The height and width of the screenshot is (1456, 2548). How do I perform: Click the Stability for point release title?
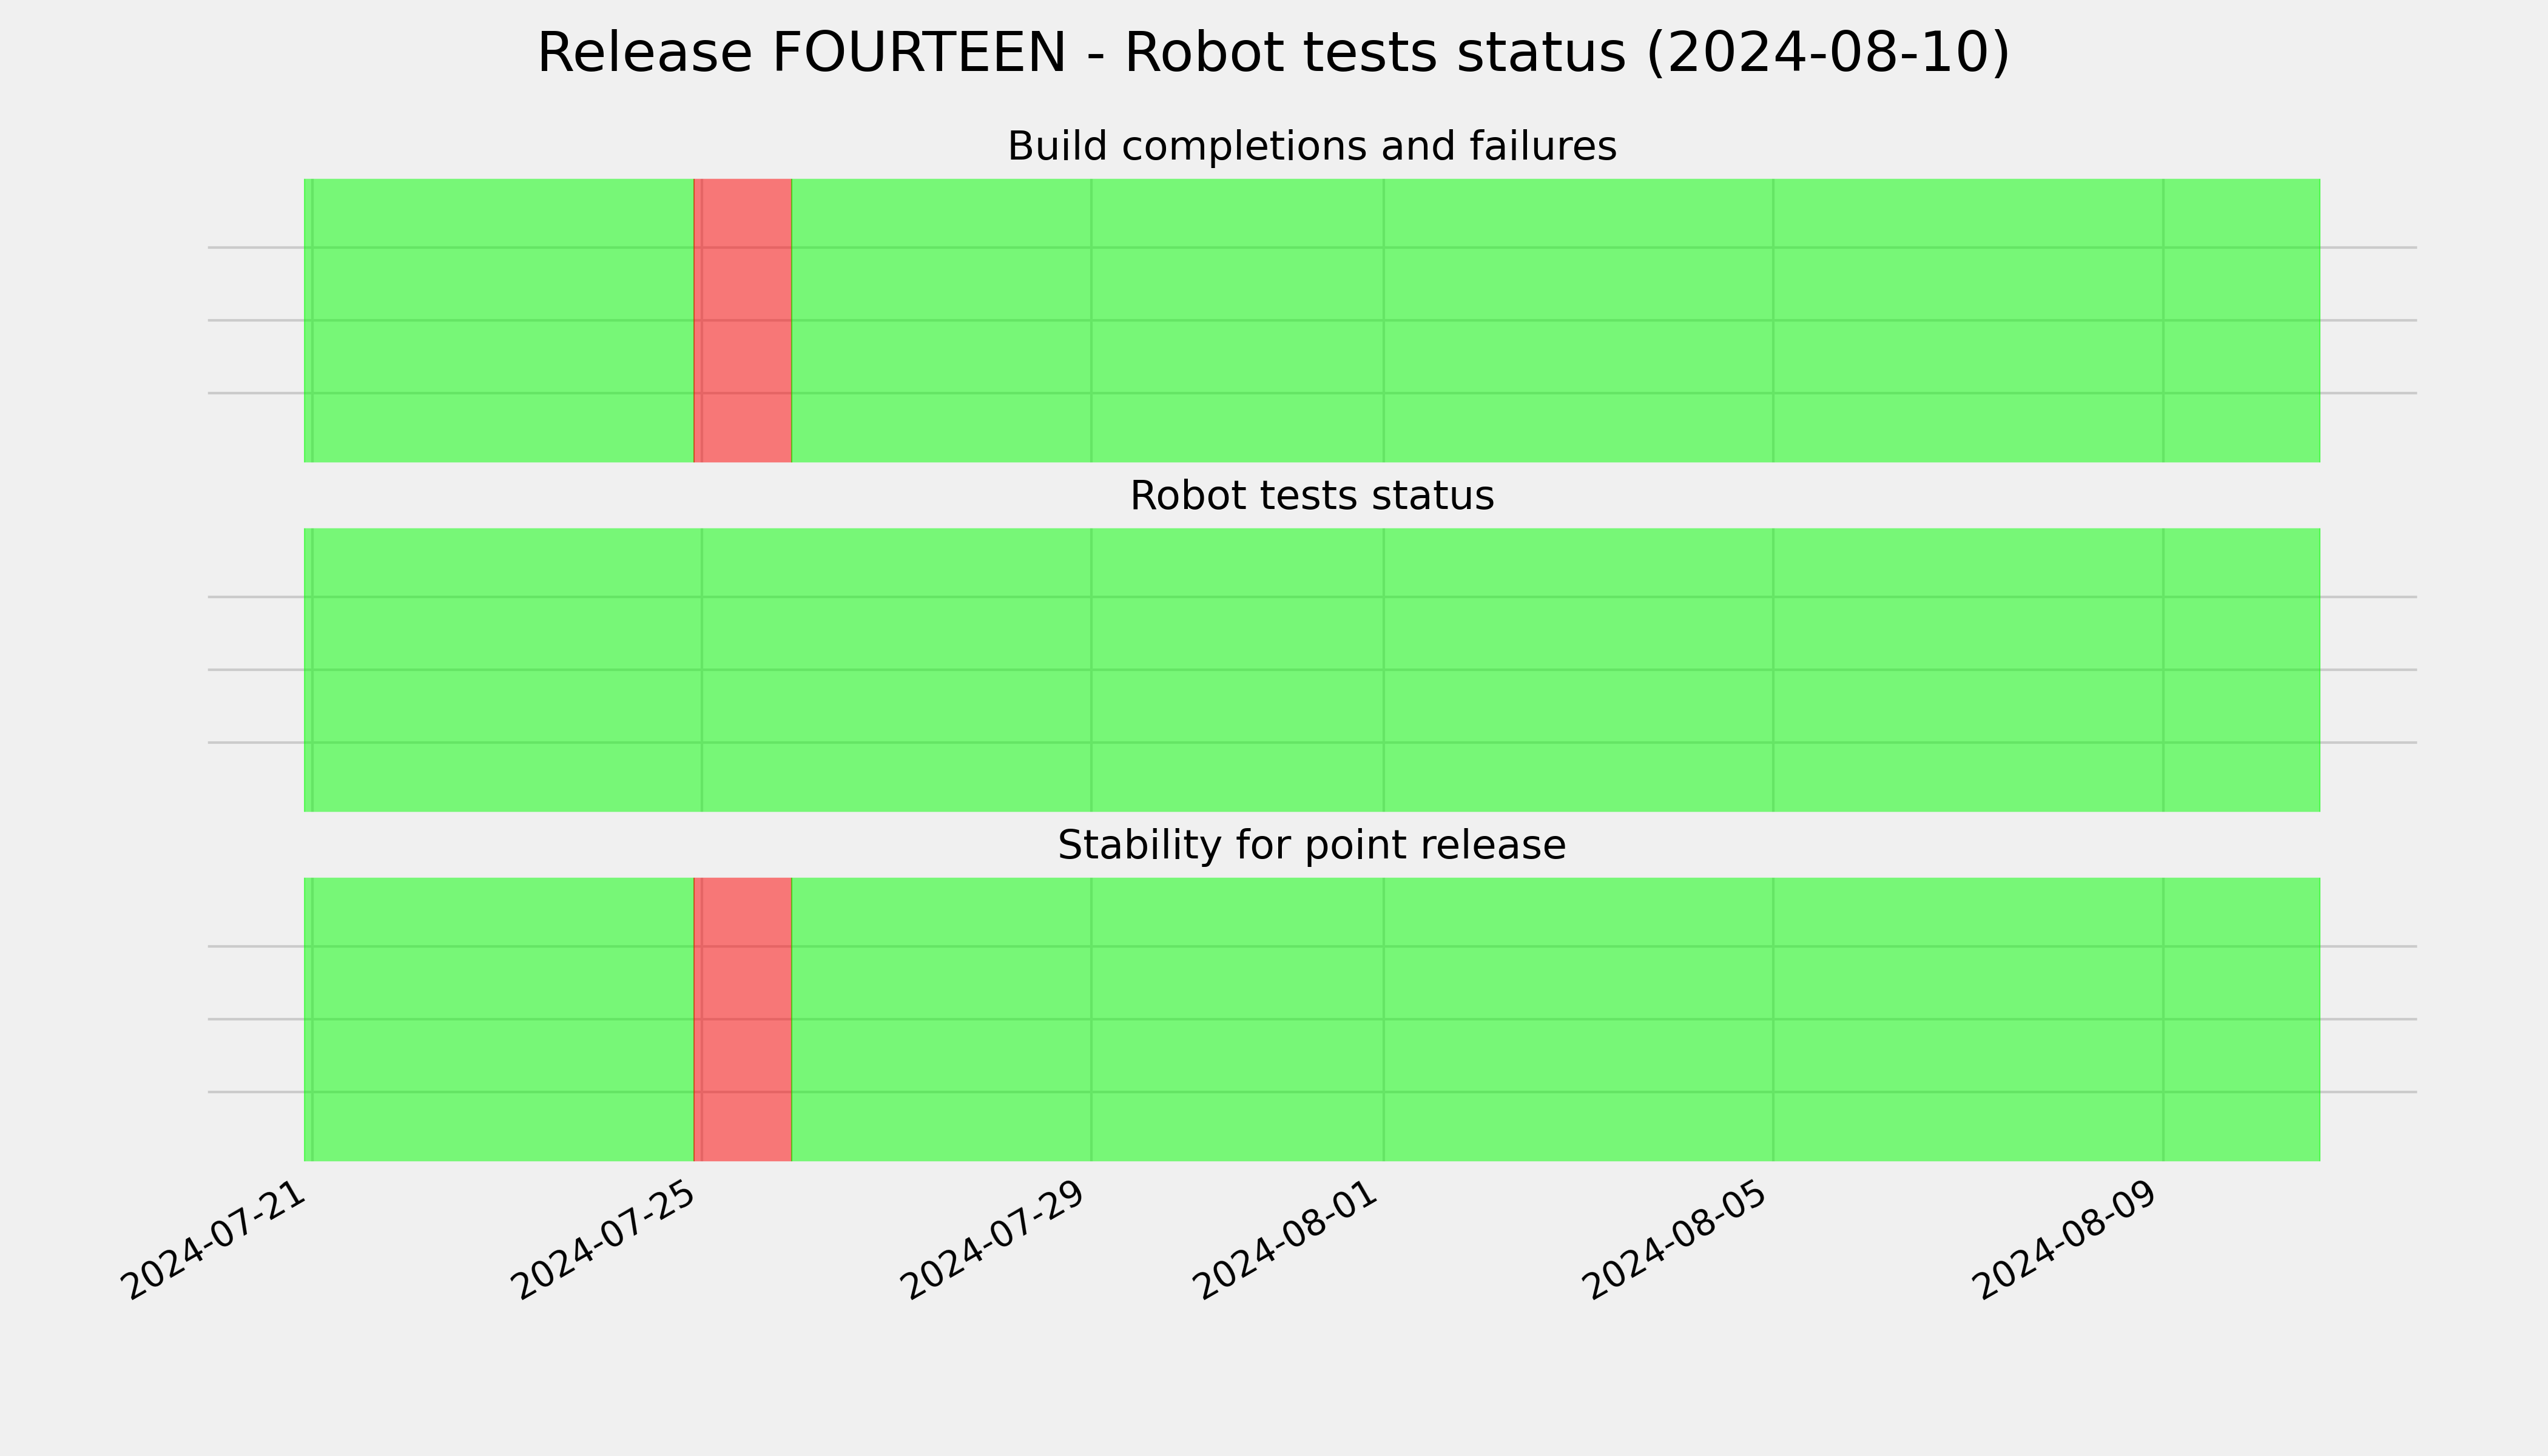coord(1311,846)
